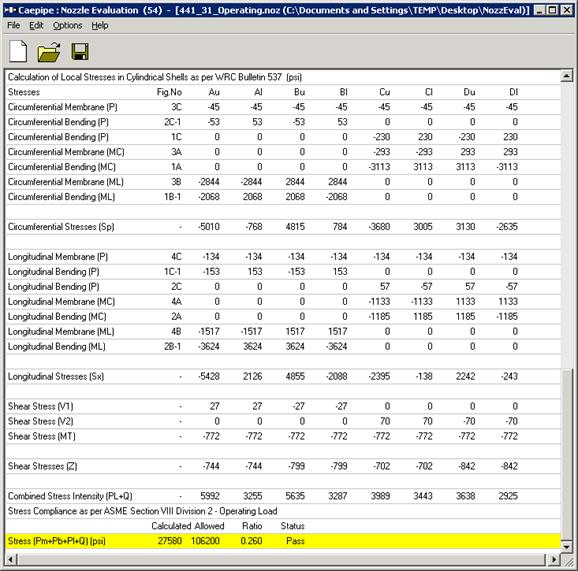Screen dimensions: 578x571
Task: Click the vertical scrollbar down arrow
Action: (x=567, y=547)
